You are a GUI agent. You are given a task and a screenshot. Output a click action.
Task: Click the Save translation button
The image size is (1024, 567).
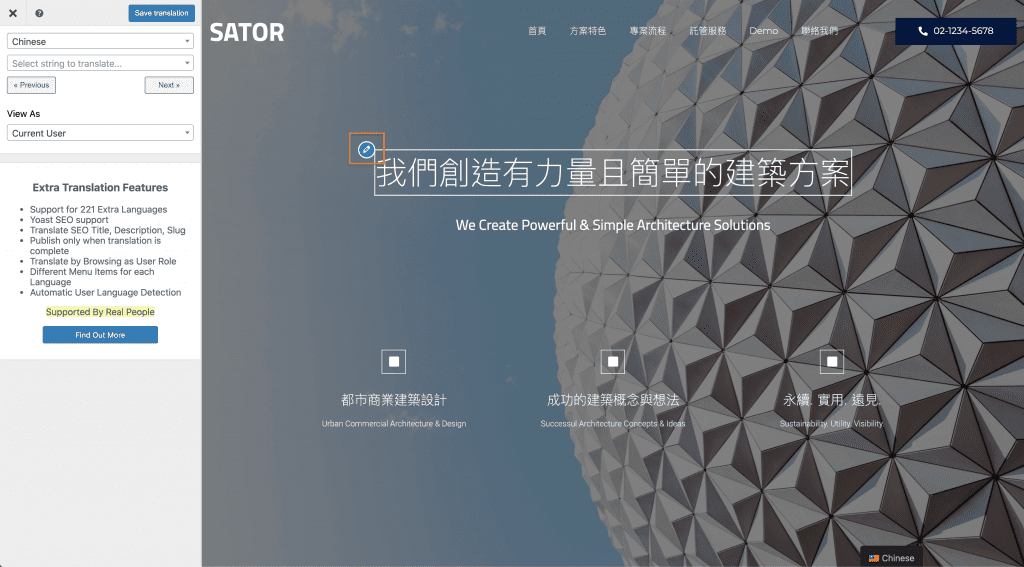[161, 13]
